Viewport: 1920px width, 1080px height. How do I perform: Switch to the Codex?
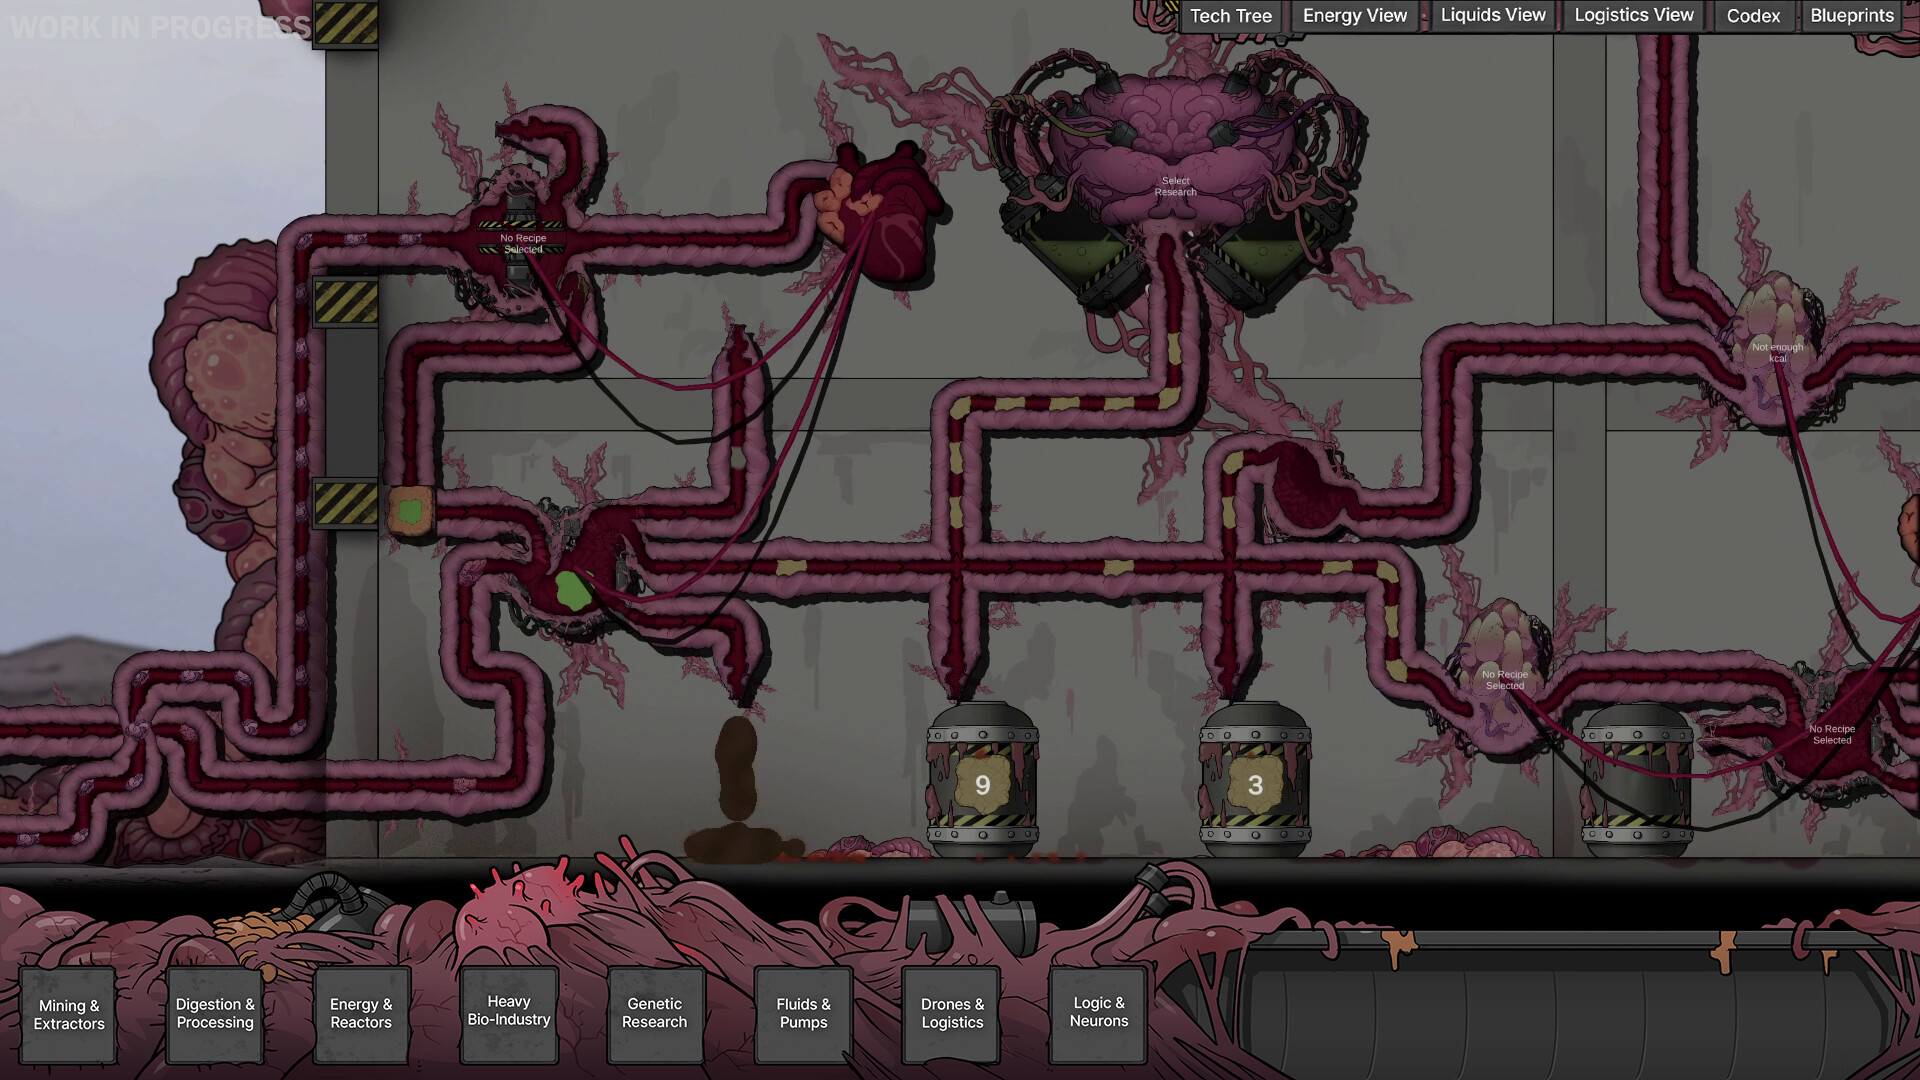(1753, 16)
